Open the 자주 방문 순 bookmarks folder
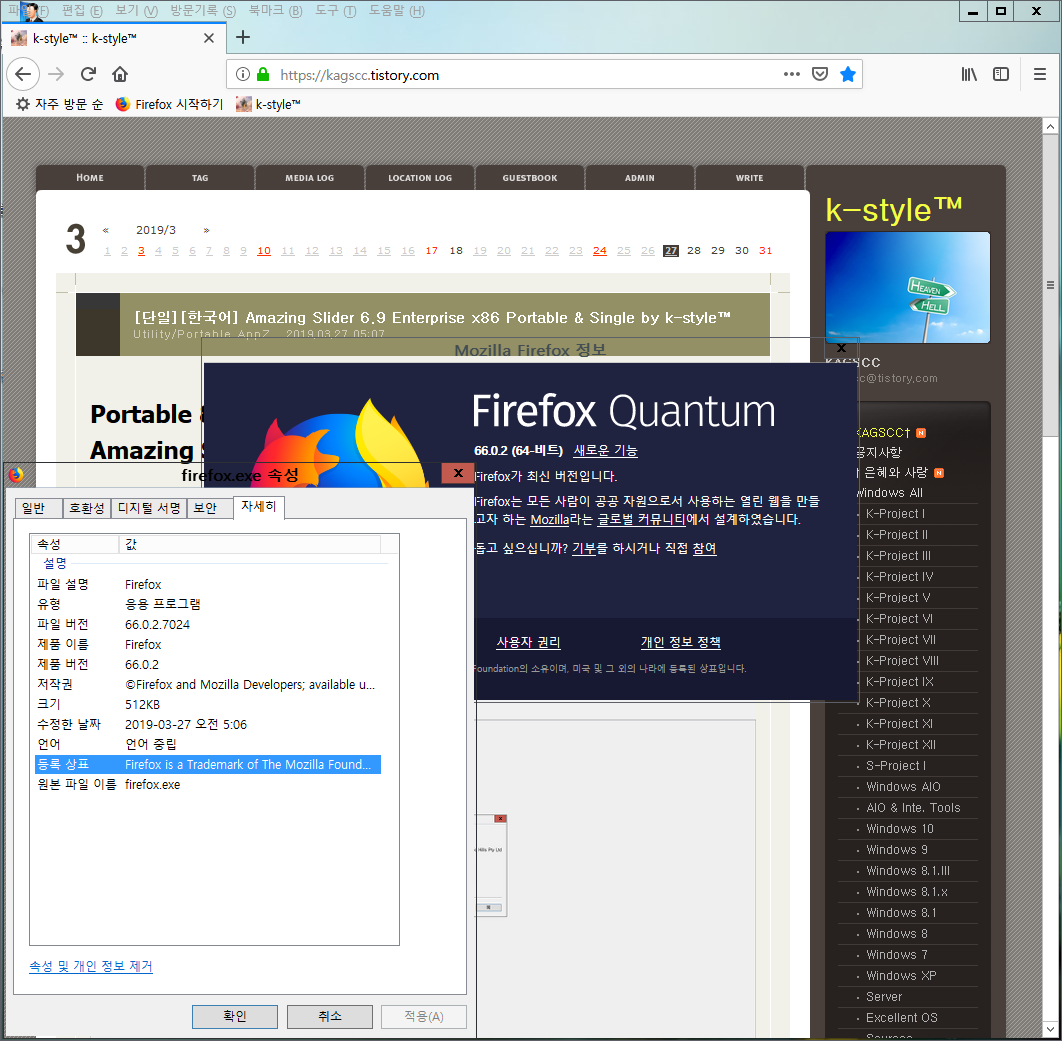 coord(60,104)
